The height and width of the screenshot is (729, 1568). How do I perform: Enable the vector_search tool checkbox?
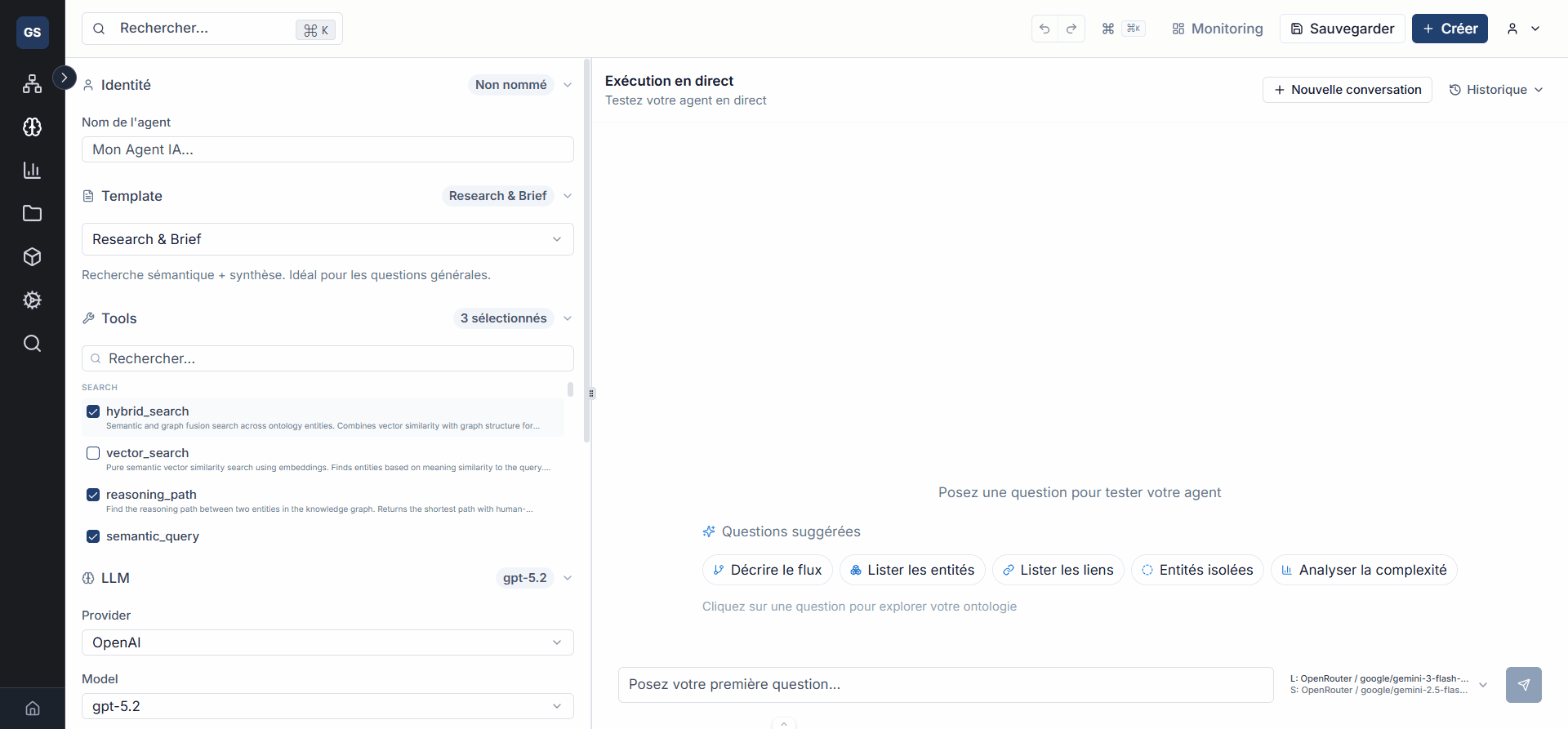pyautogui.click(x=93, y=453)
